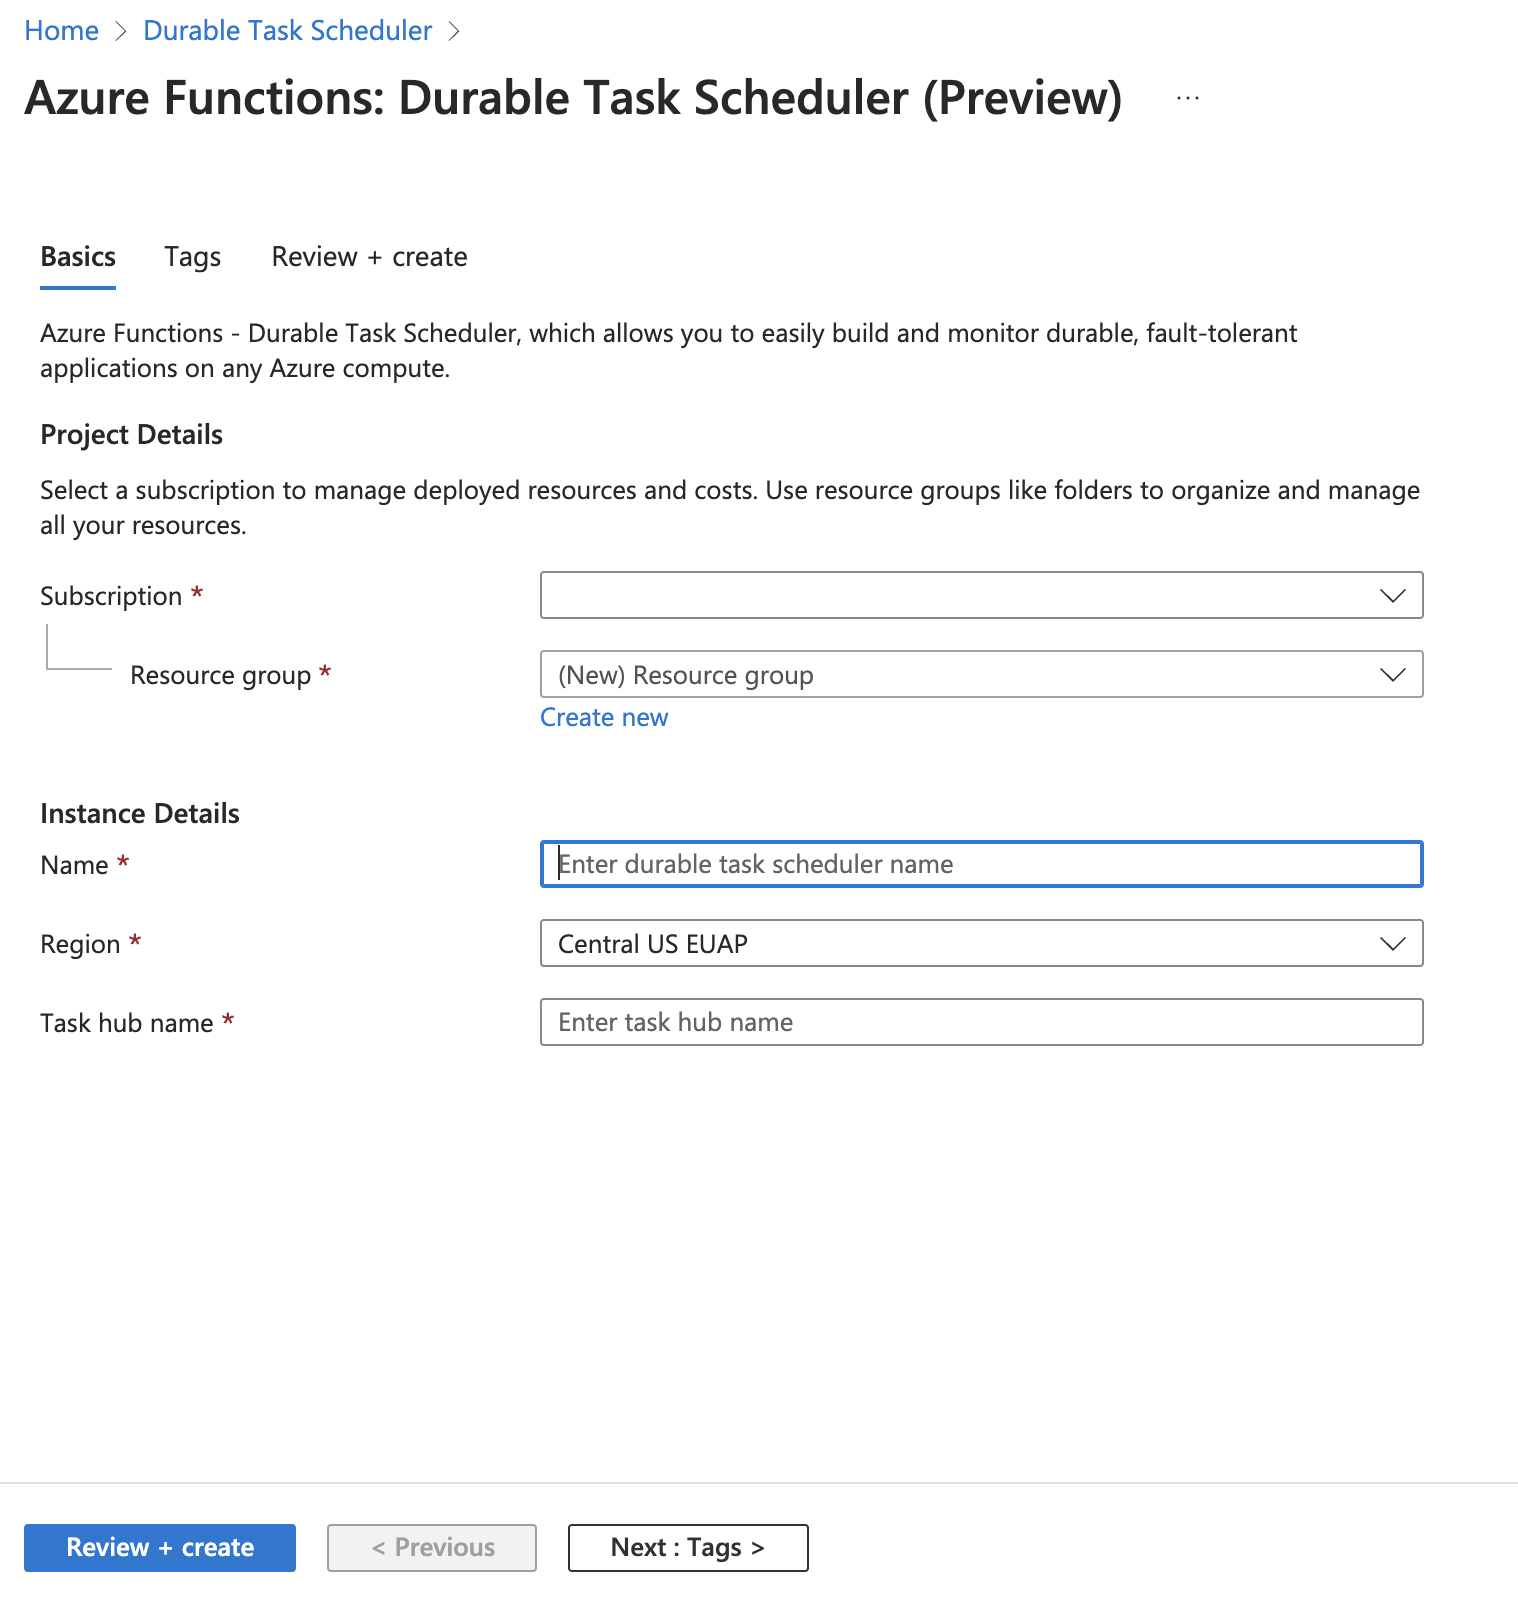The height and width of the screenshot is (1598, 1518).
Task: Click the Task hub name field
Action: [980, 1023]
